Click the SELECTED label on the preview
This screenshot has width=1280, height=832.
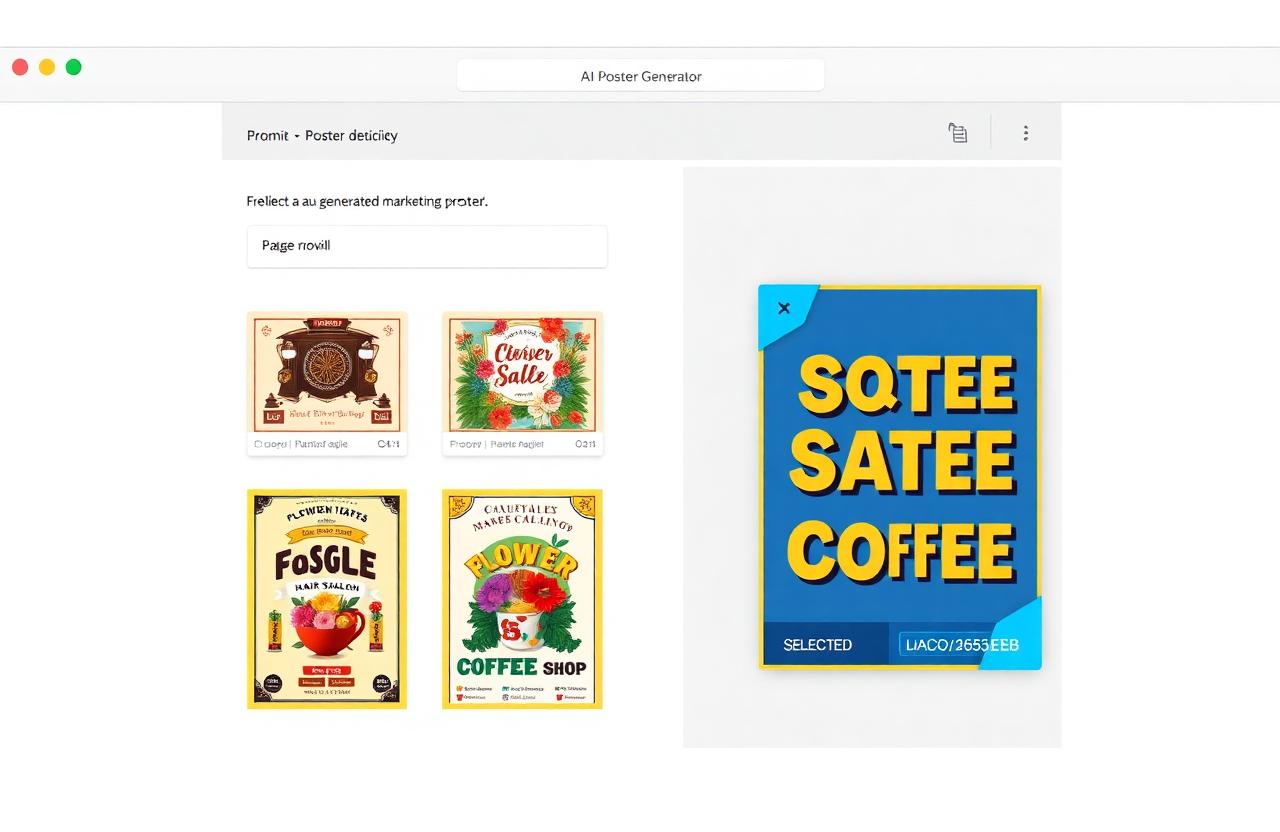click(x=817, y=645)
